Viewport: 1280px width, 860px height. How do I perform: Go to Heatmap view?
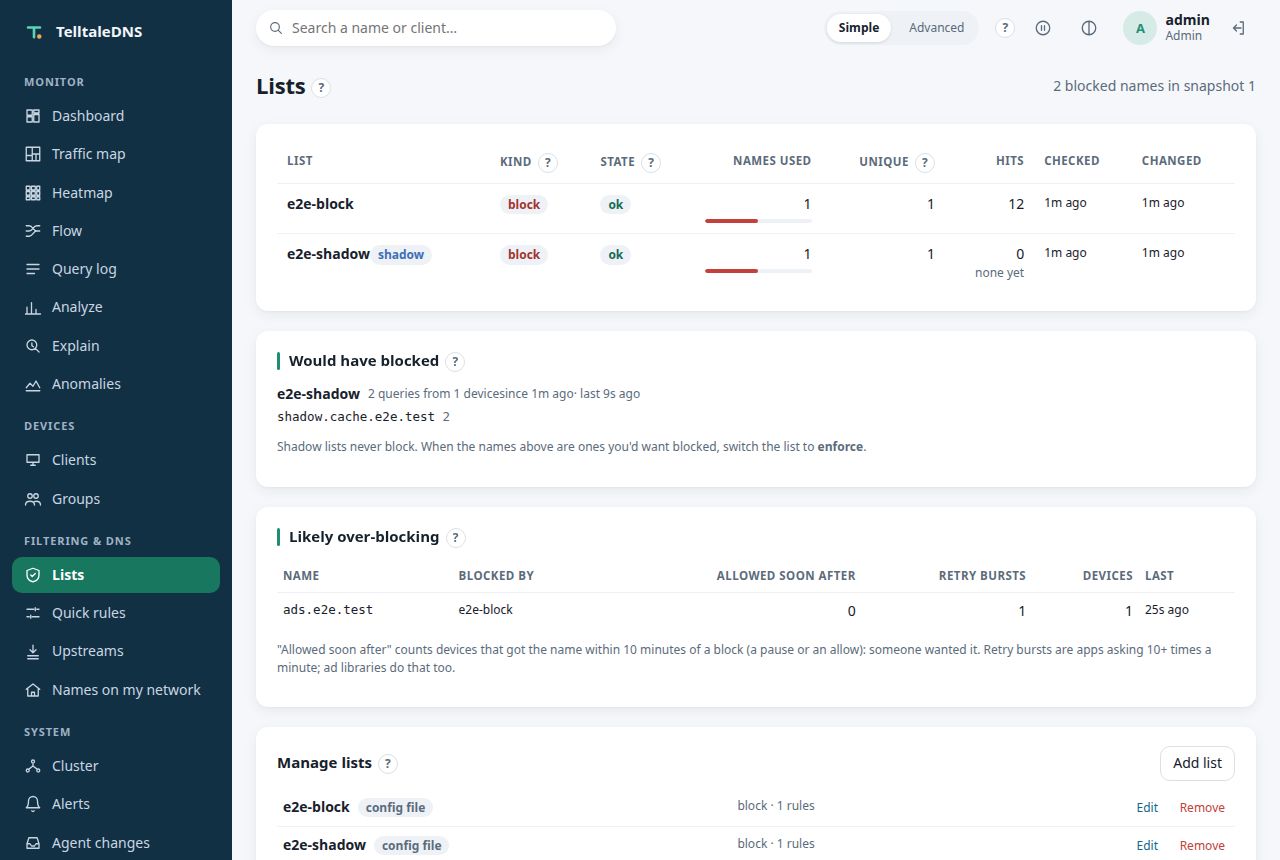click(x=116, y=193)
